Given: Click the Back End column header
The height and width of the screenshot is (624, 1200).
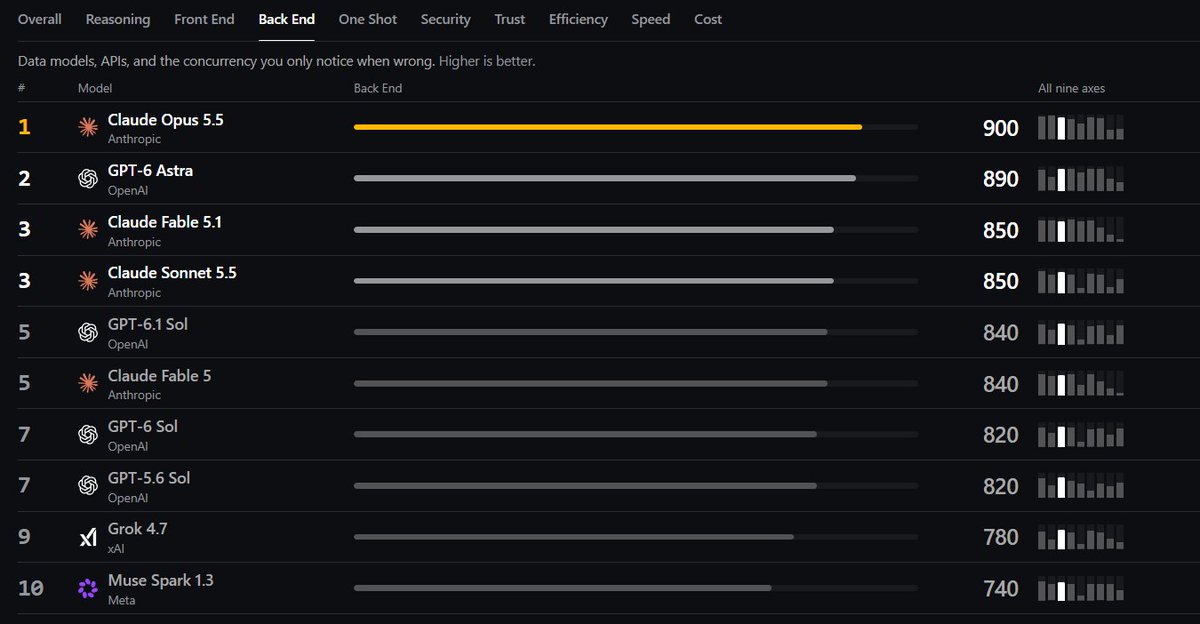Looking at the screenshot, I should click(378, 88).
